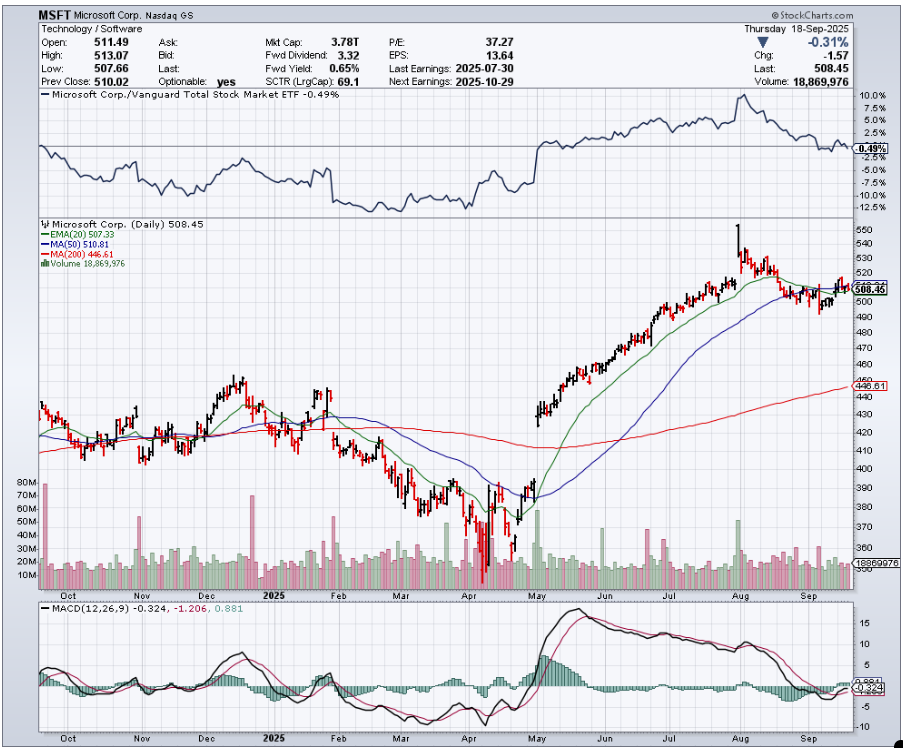
Task: Click the Optionable value 'yes'
Action: pyautogui.click(x=226, y=82)
